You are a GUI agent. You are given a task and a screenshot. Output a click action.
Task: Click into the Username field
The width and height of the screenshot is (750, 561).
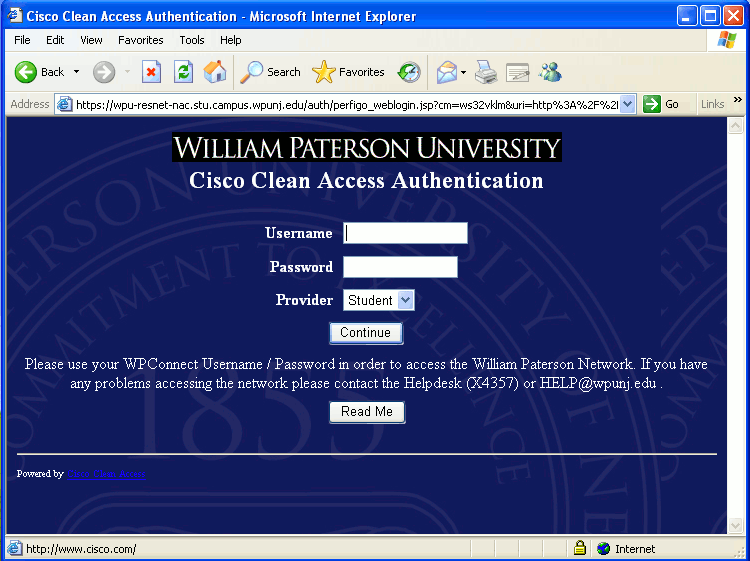[x=405, y=233]
